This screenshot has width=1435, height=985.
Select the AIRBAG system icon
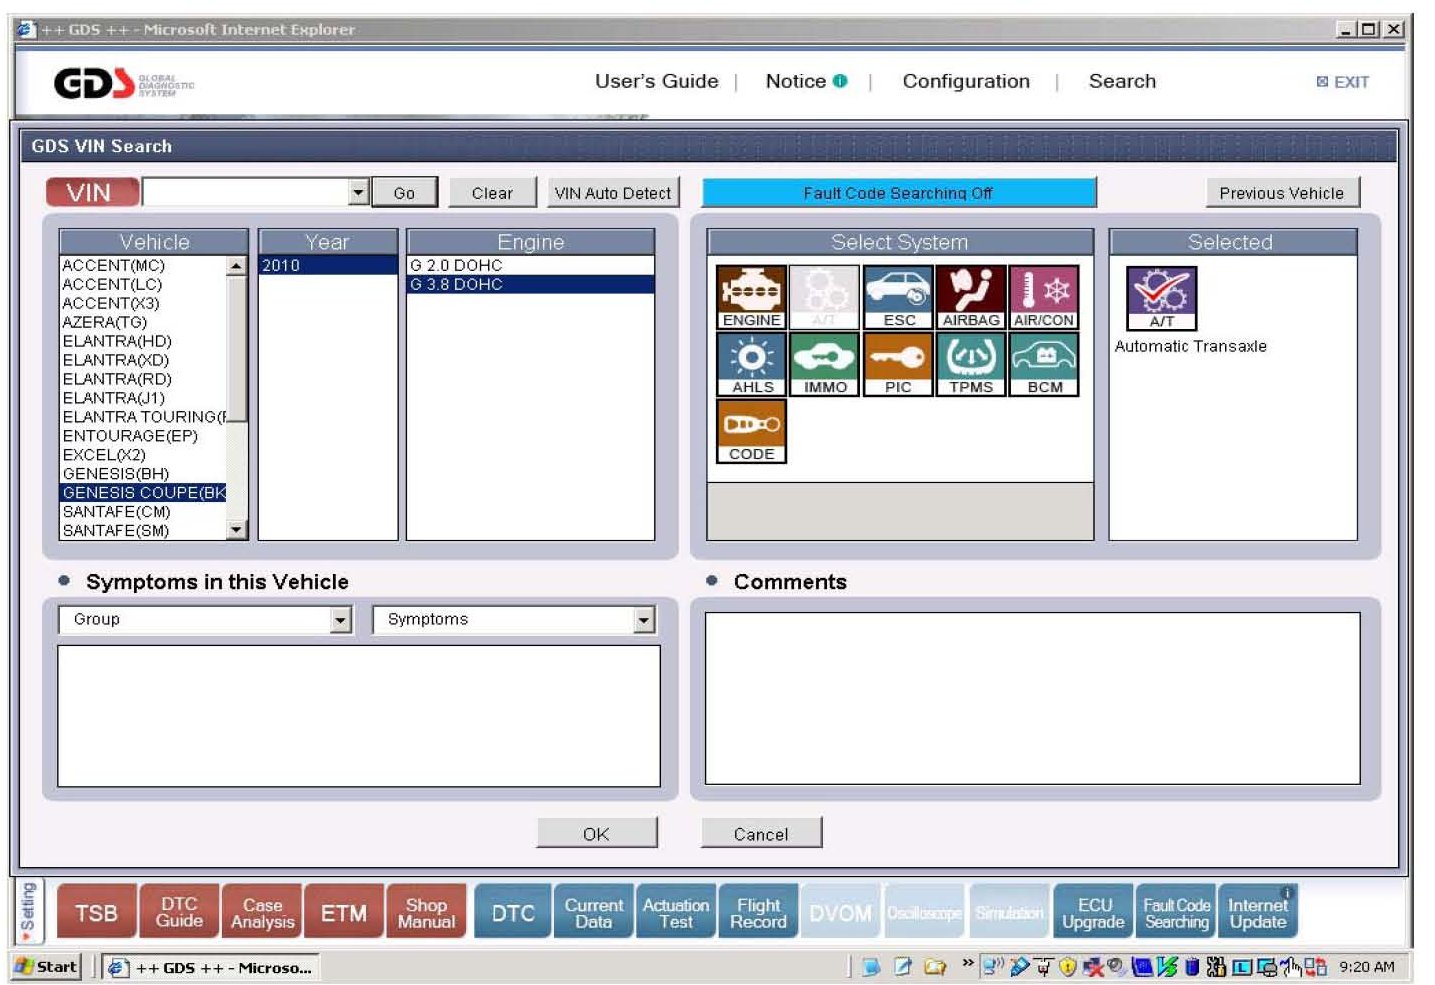[970, 297]
